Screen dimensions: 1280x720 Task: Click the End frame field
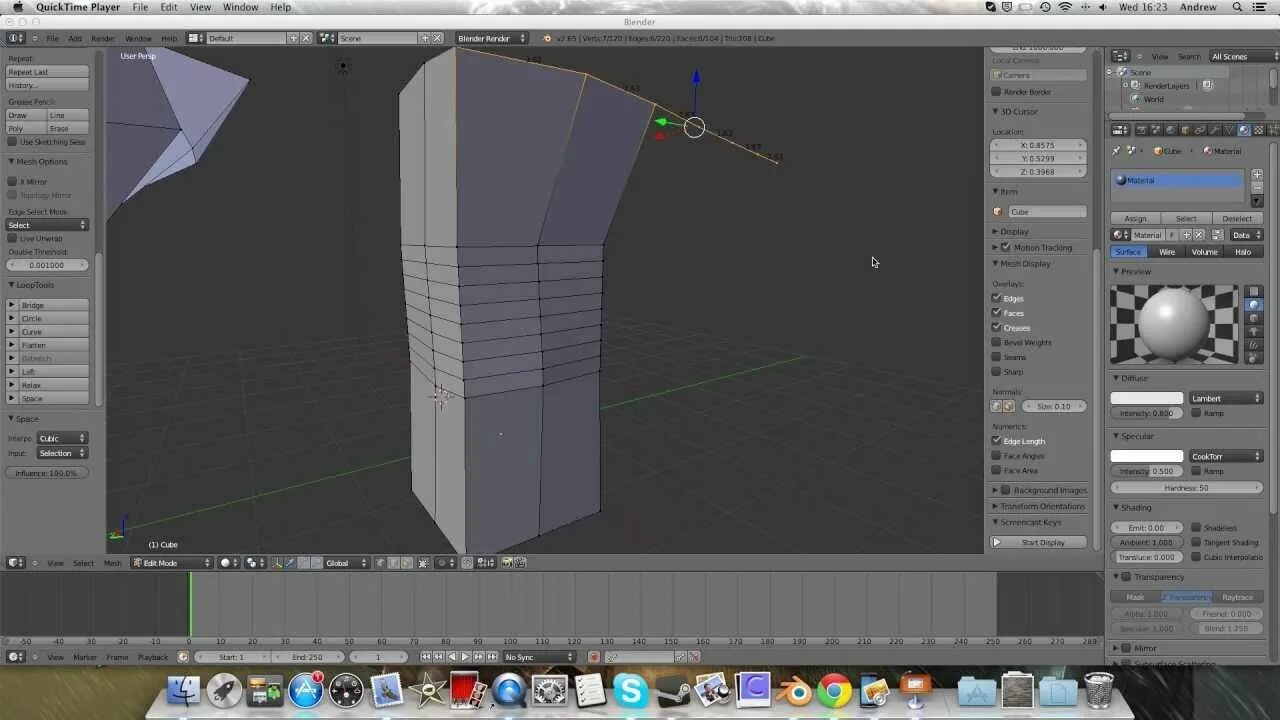click(307, 657)
